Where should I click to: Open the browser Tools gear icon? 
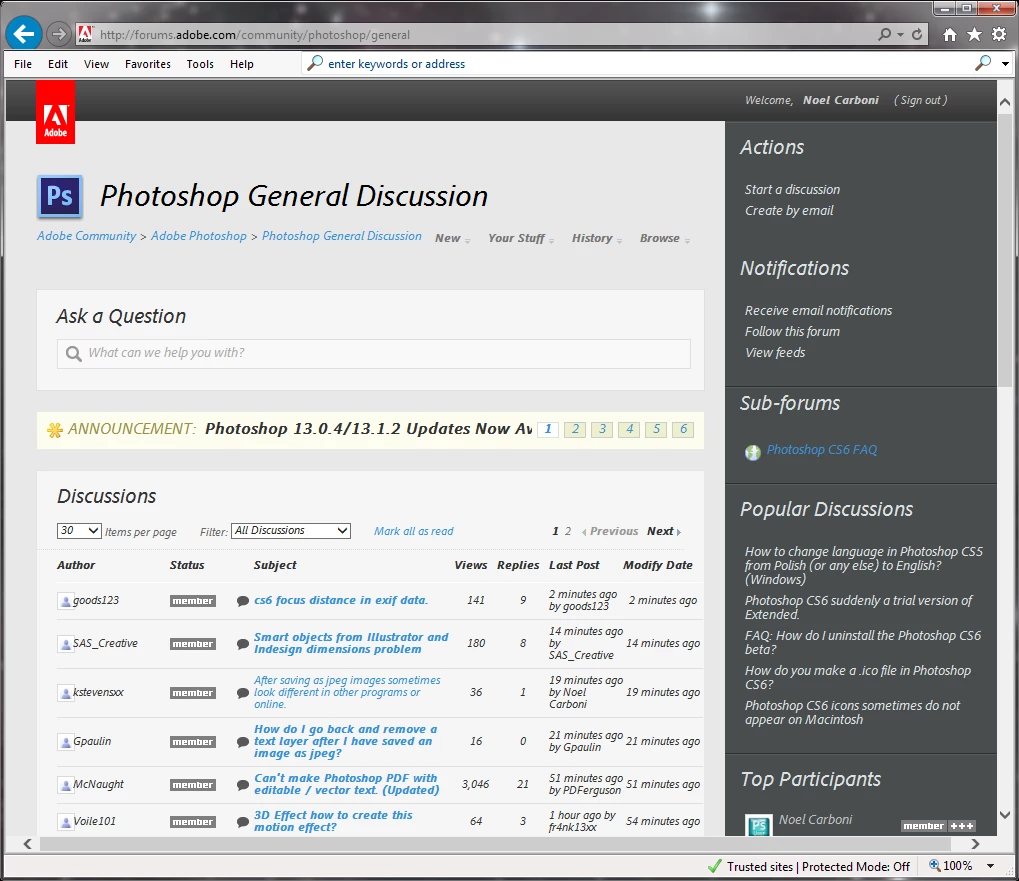click(x=999, y=34)
